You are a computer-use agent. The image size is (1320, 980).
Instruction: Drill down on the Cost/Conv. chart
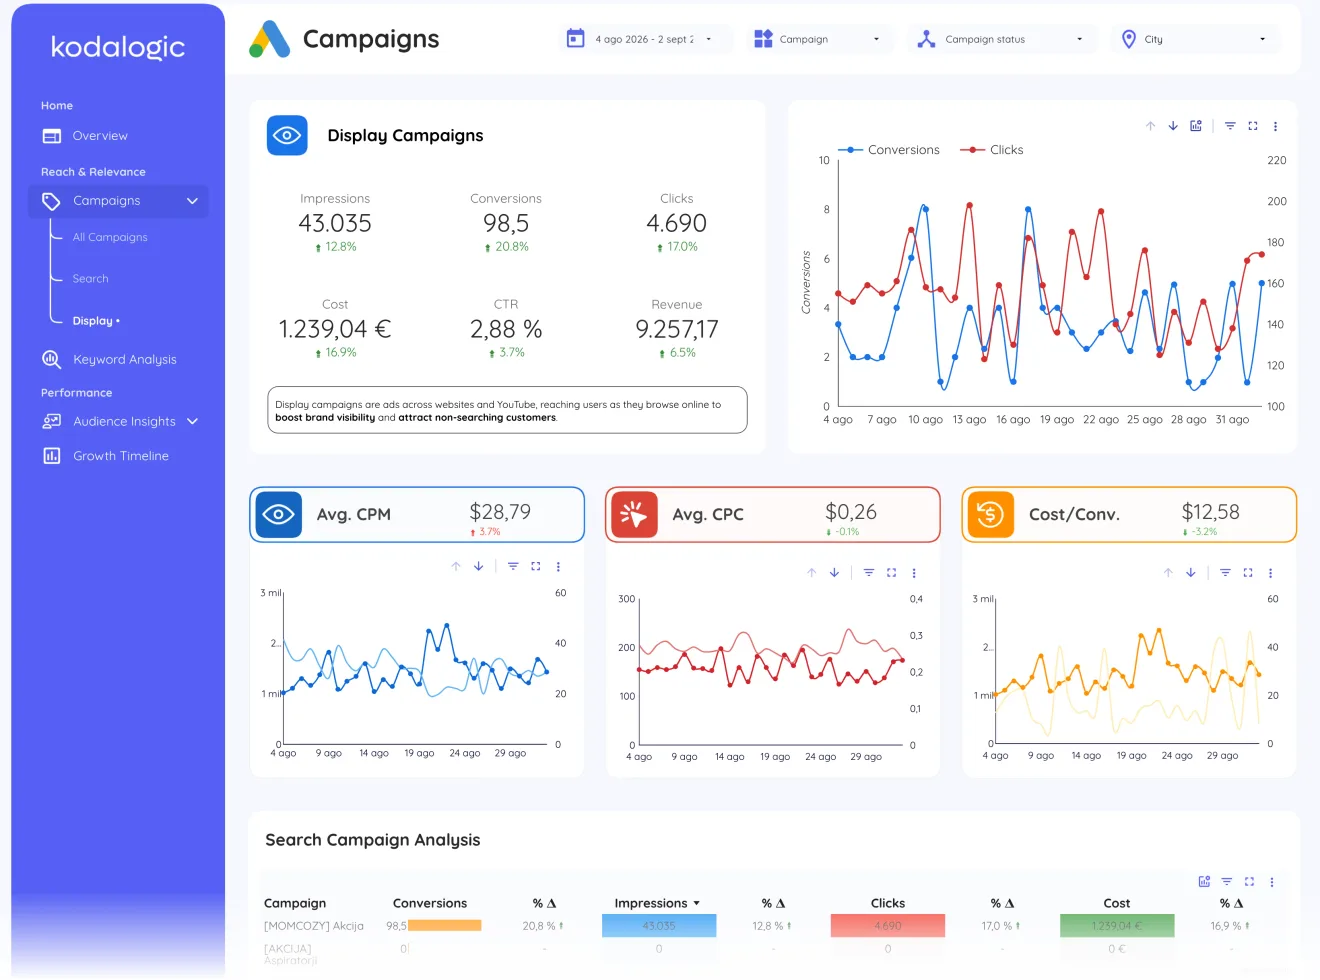[1191, 573]
